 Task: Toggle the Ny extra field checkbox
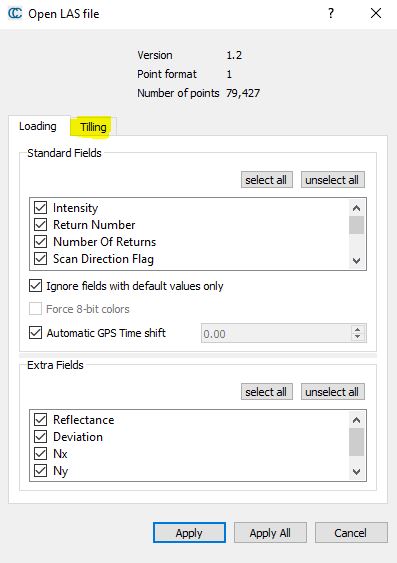[x=41, y=470]
